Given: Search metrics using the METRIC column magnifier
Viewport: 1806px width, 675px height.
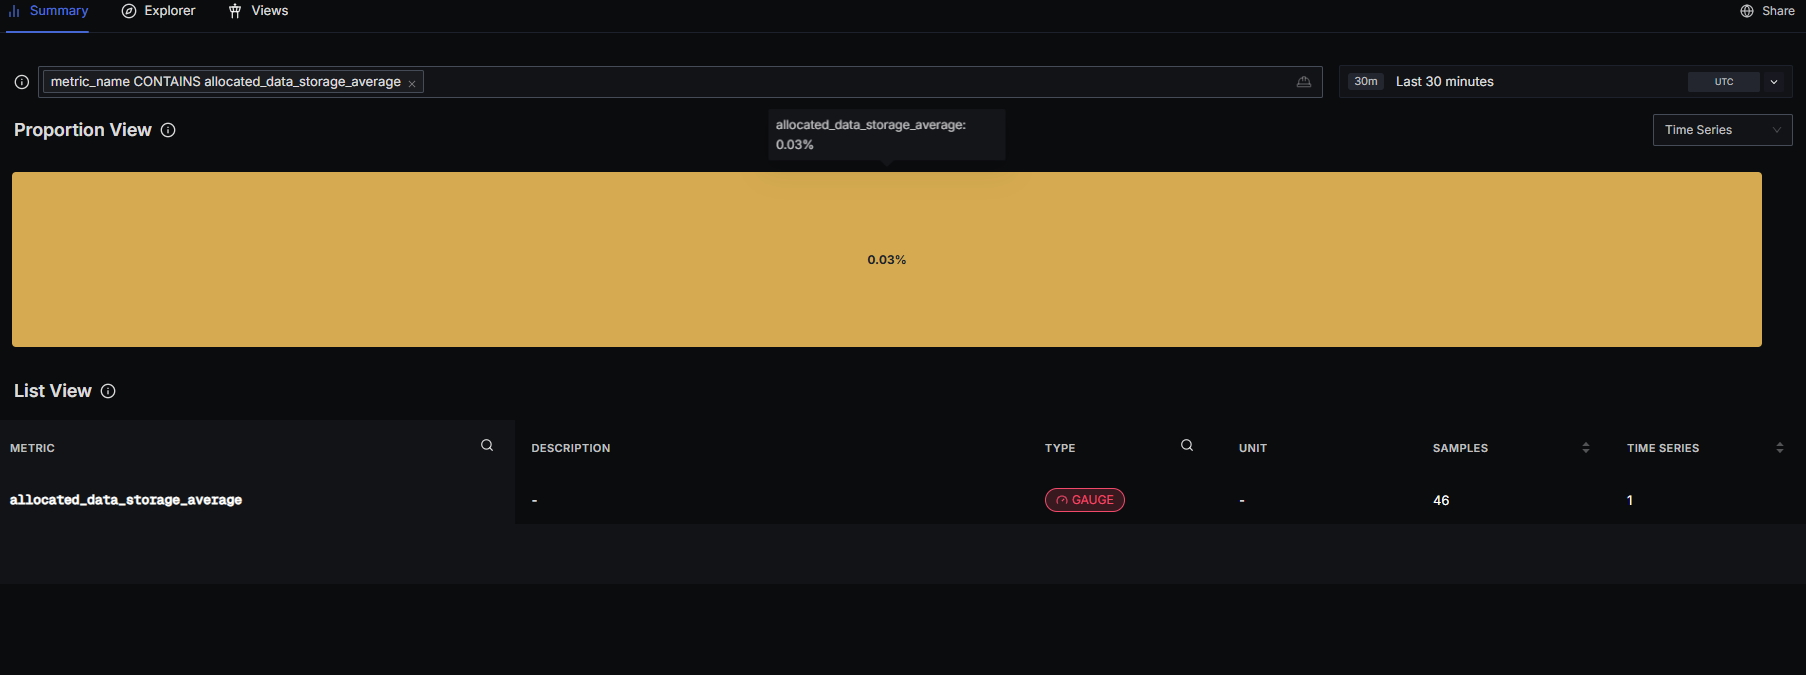Looking at the screenshot, I should point(487,446).
